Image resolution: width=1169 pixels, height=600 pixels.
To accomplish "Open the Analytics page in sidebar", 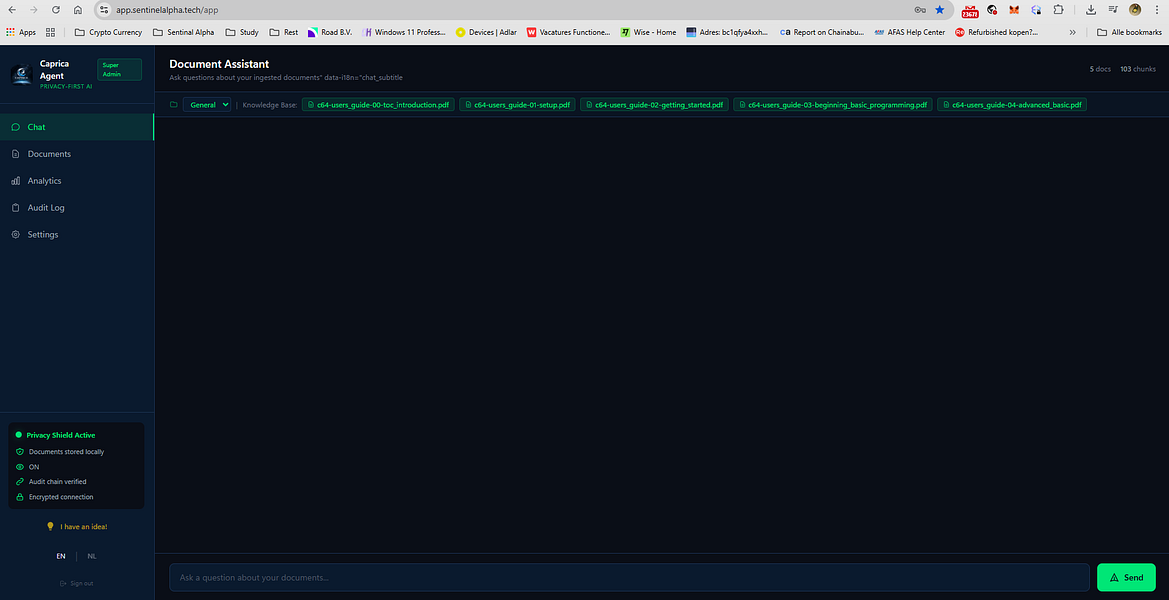I will point(77,180).
